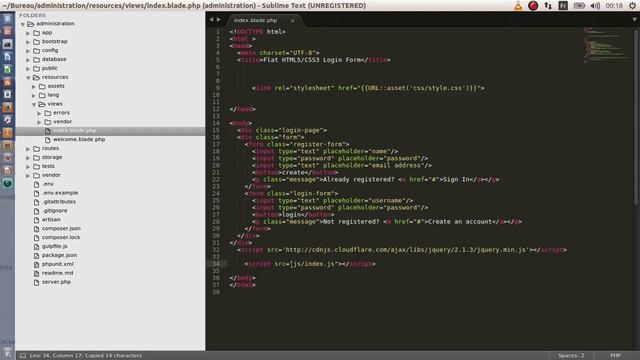Open the .gitattributes file

coord(59,202)
